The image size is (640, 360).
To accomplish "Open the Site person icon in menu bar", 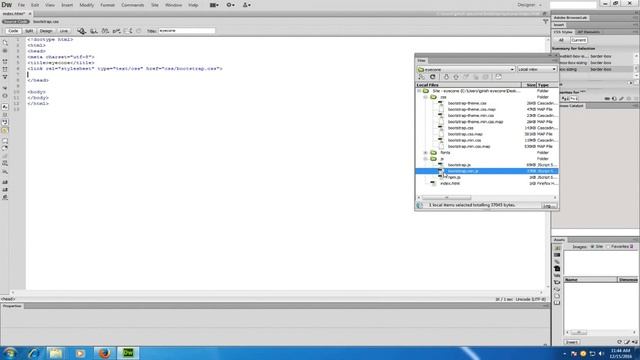I will [x=247, y=5].
